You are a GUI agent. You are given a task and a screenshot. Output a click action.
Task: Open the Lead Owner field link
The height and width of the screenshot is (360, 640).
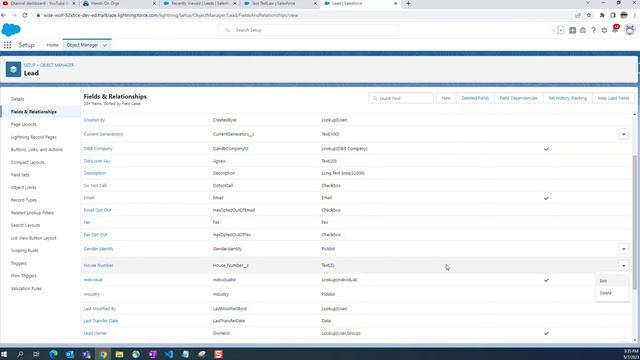(x=95, y=333)
